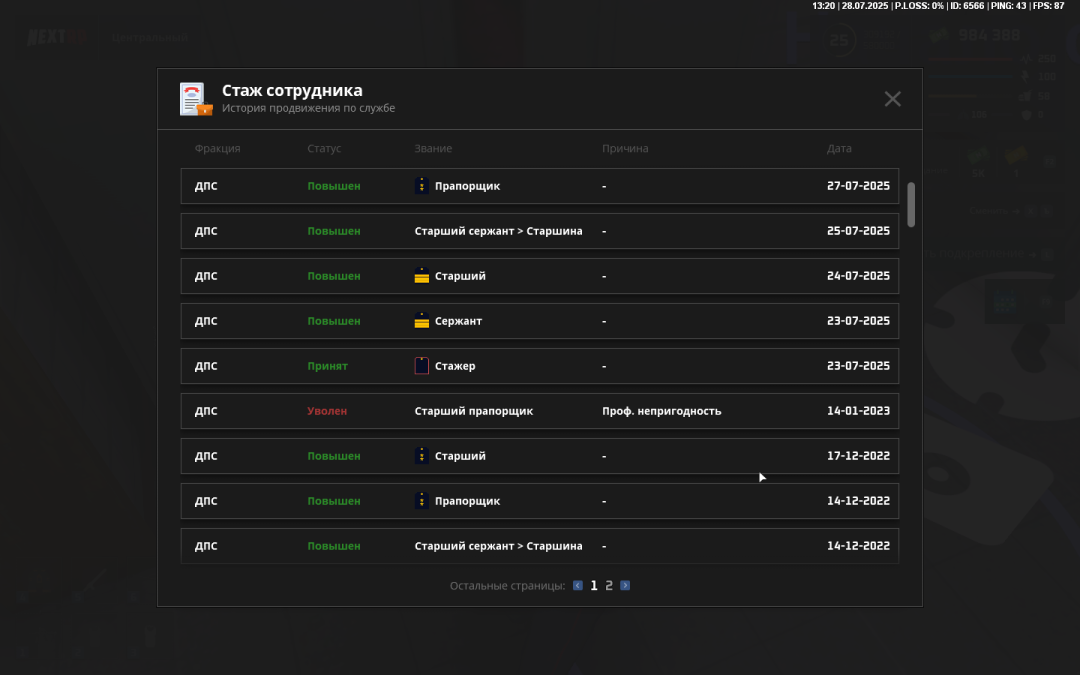Image resolution: width=1080 pixels, height=675 pixels.
Task: Click the PING: 43 status indicator
Action: 1008,6
